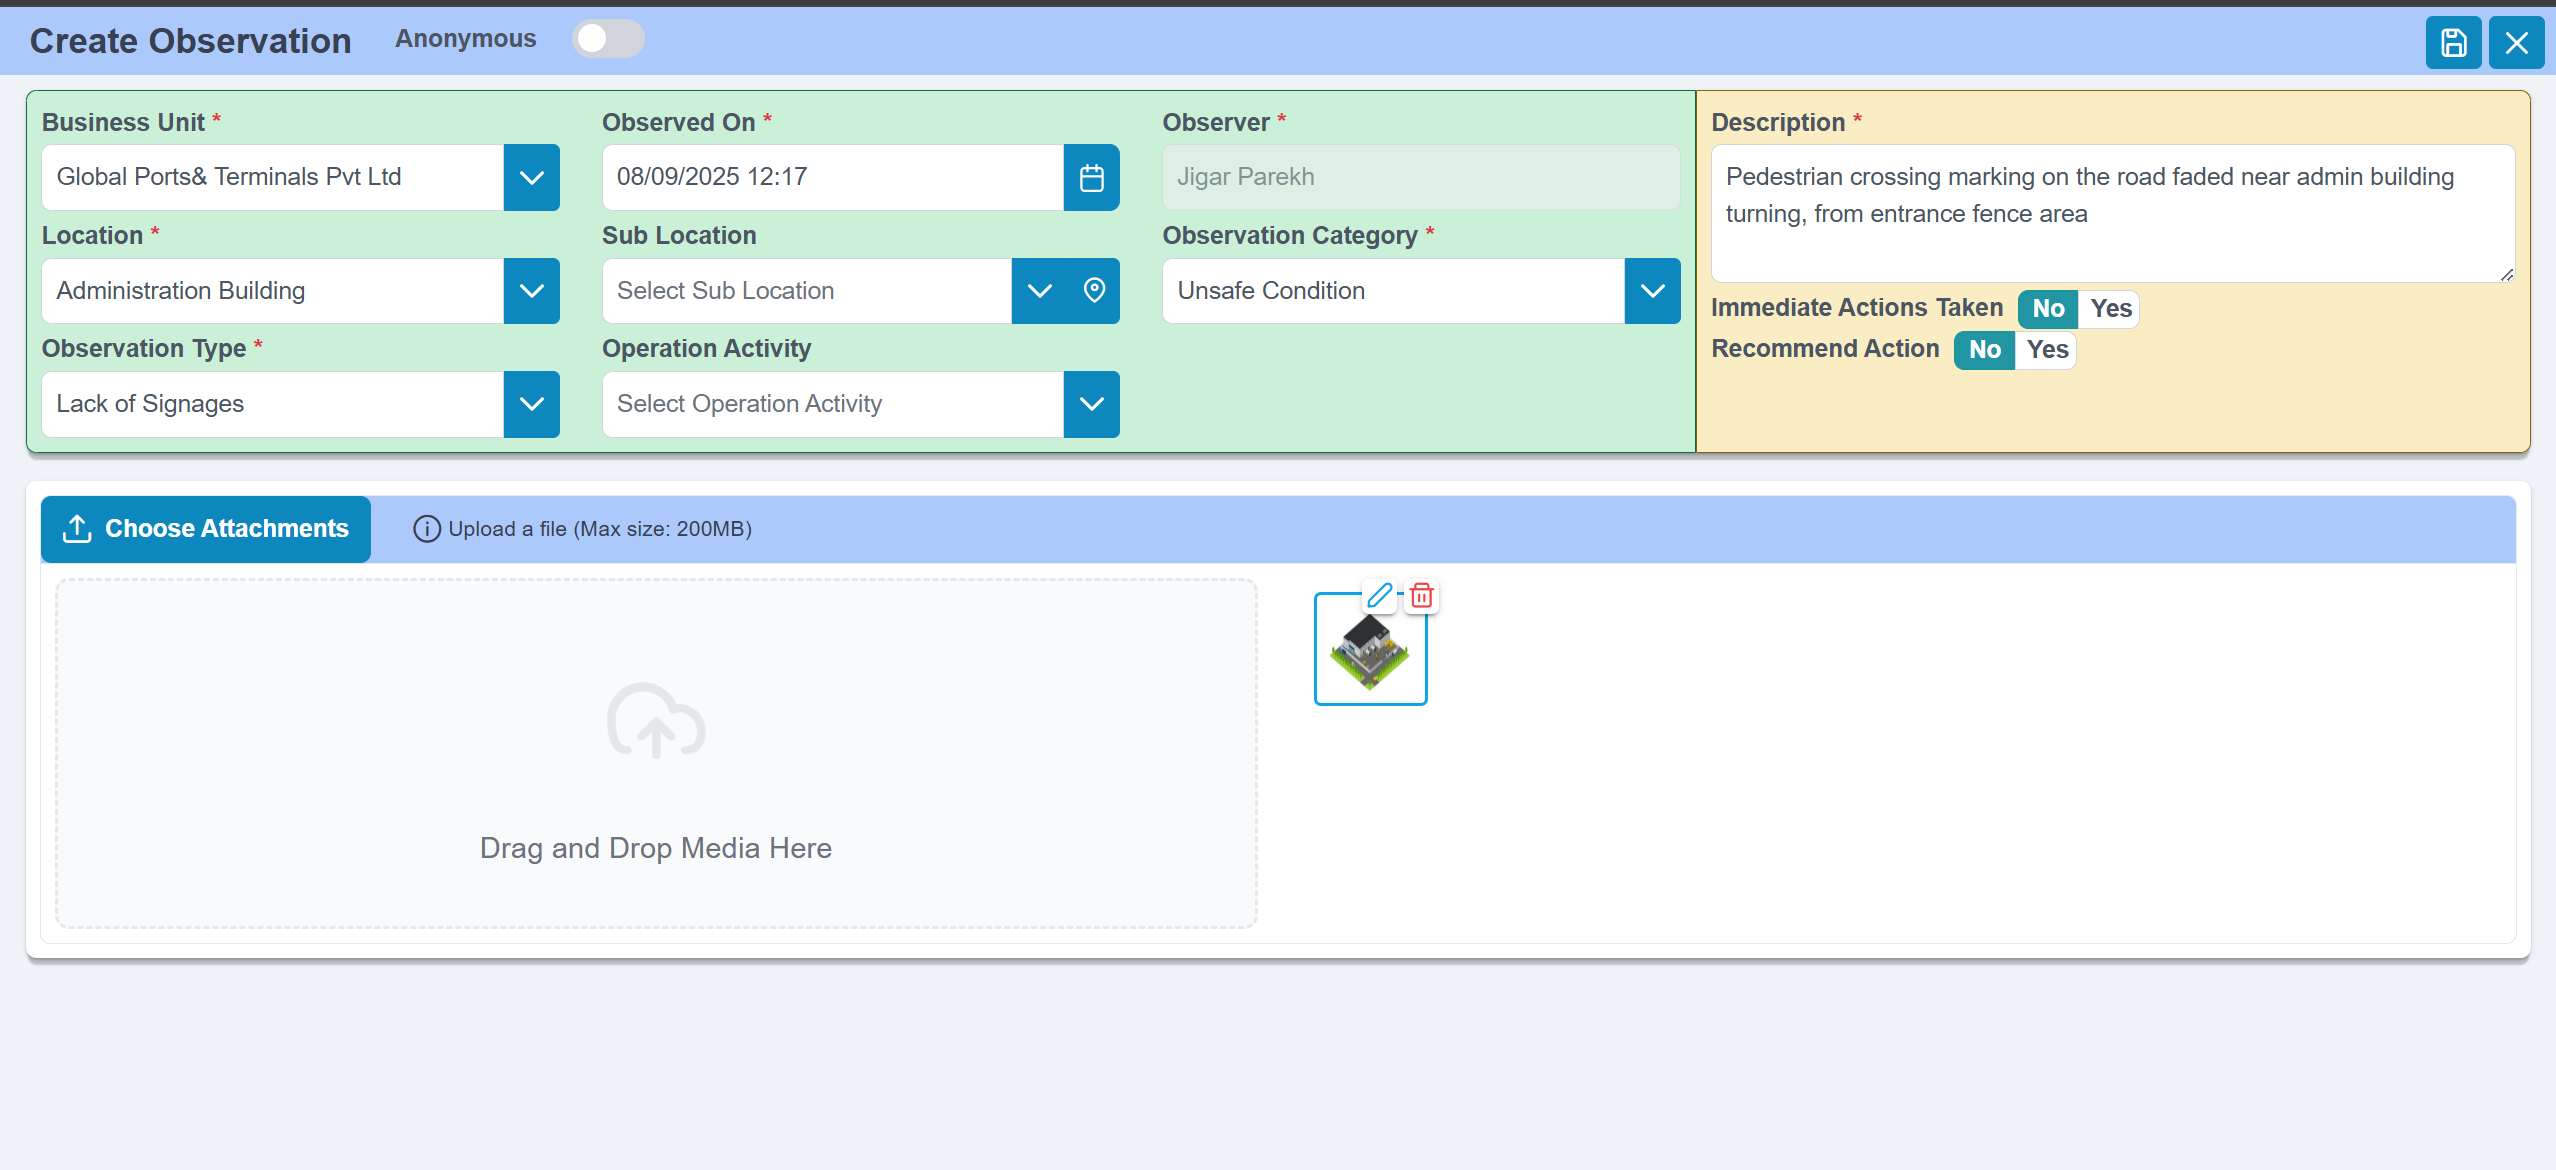Click the Sub Location map pin icon

coord(1094,291)
